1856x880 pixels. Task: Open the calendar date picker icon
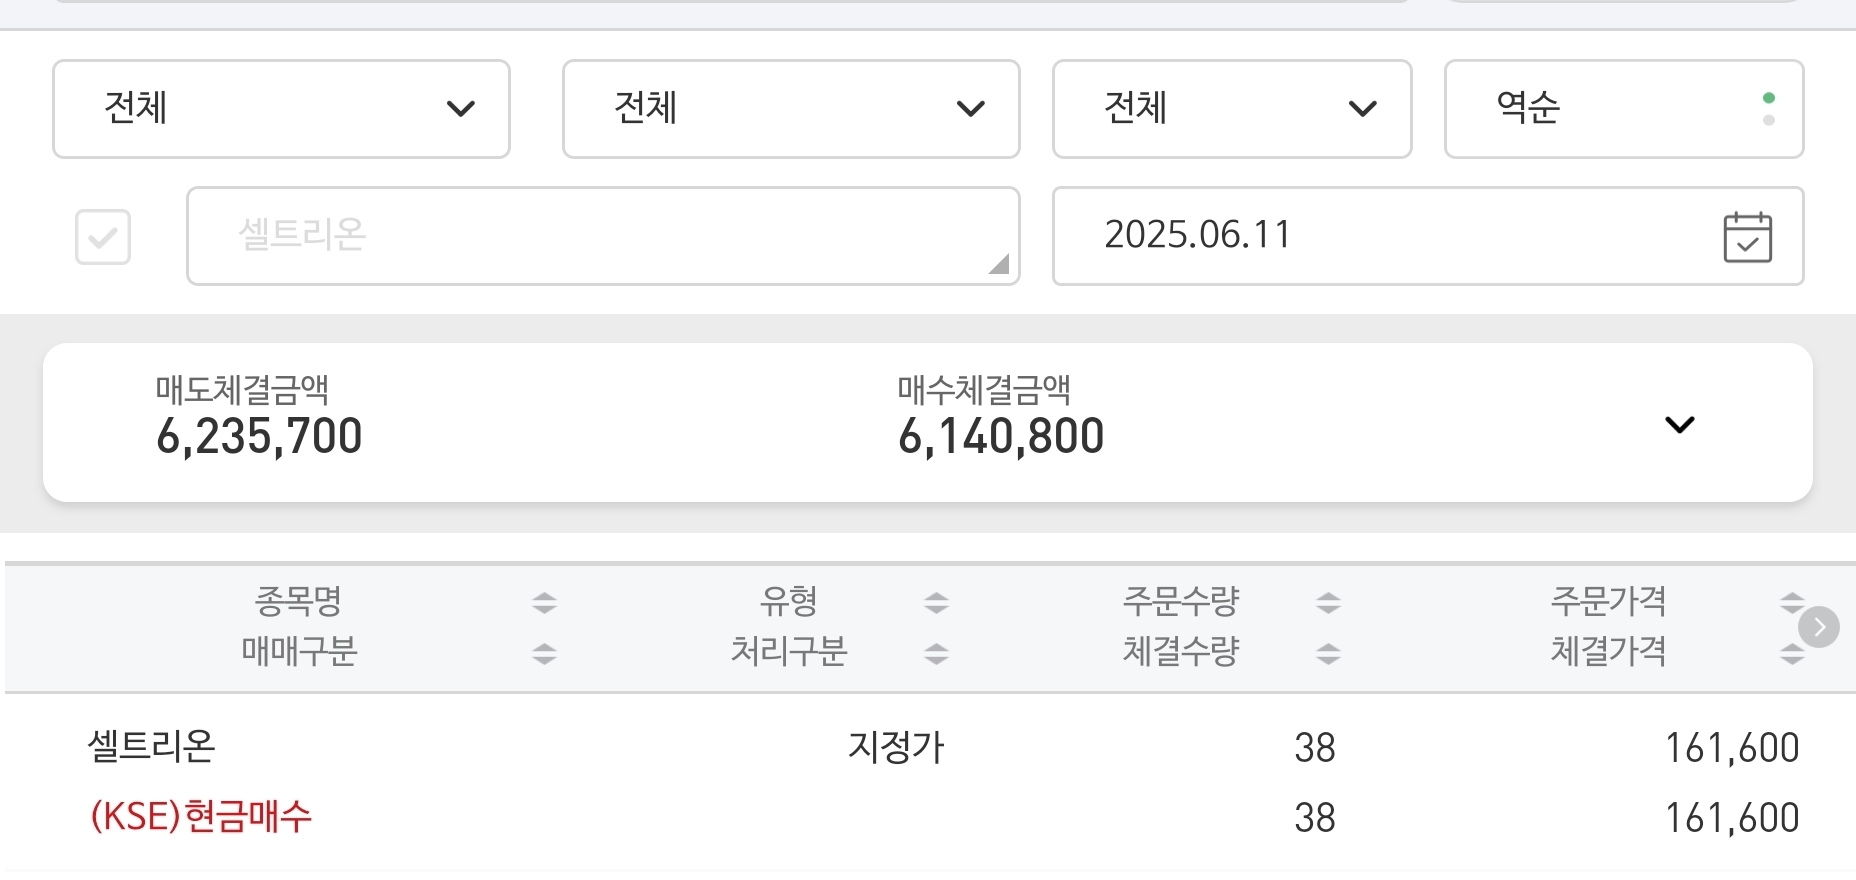click(x=1747, y=237)
